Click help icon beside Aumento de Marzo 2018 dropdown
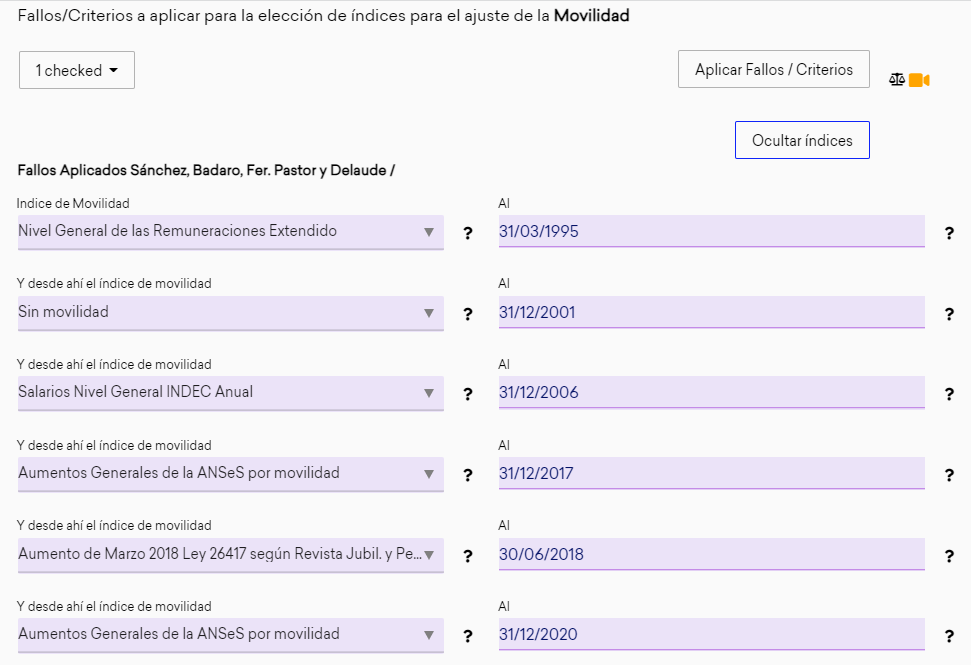This screenshot has height=665, width=971. 468,556
